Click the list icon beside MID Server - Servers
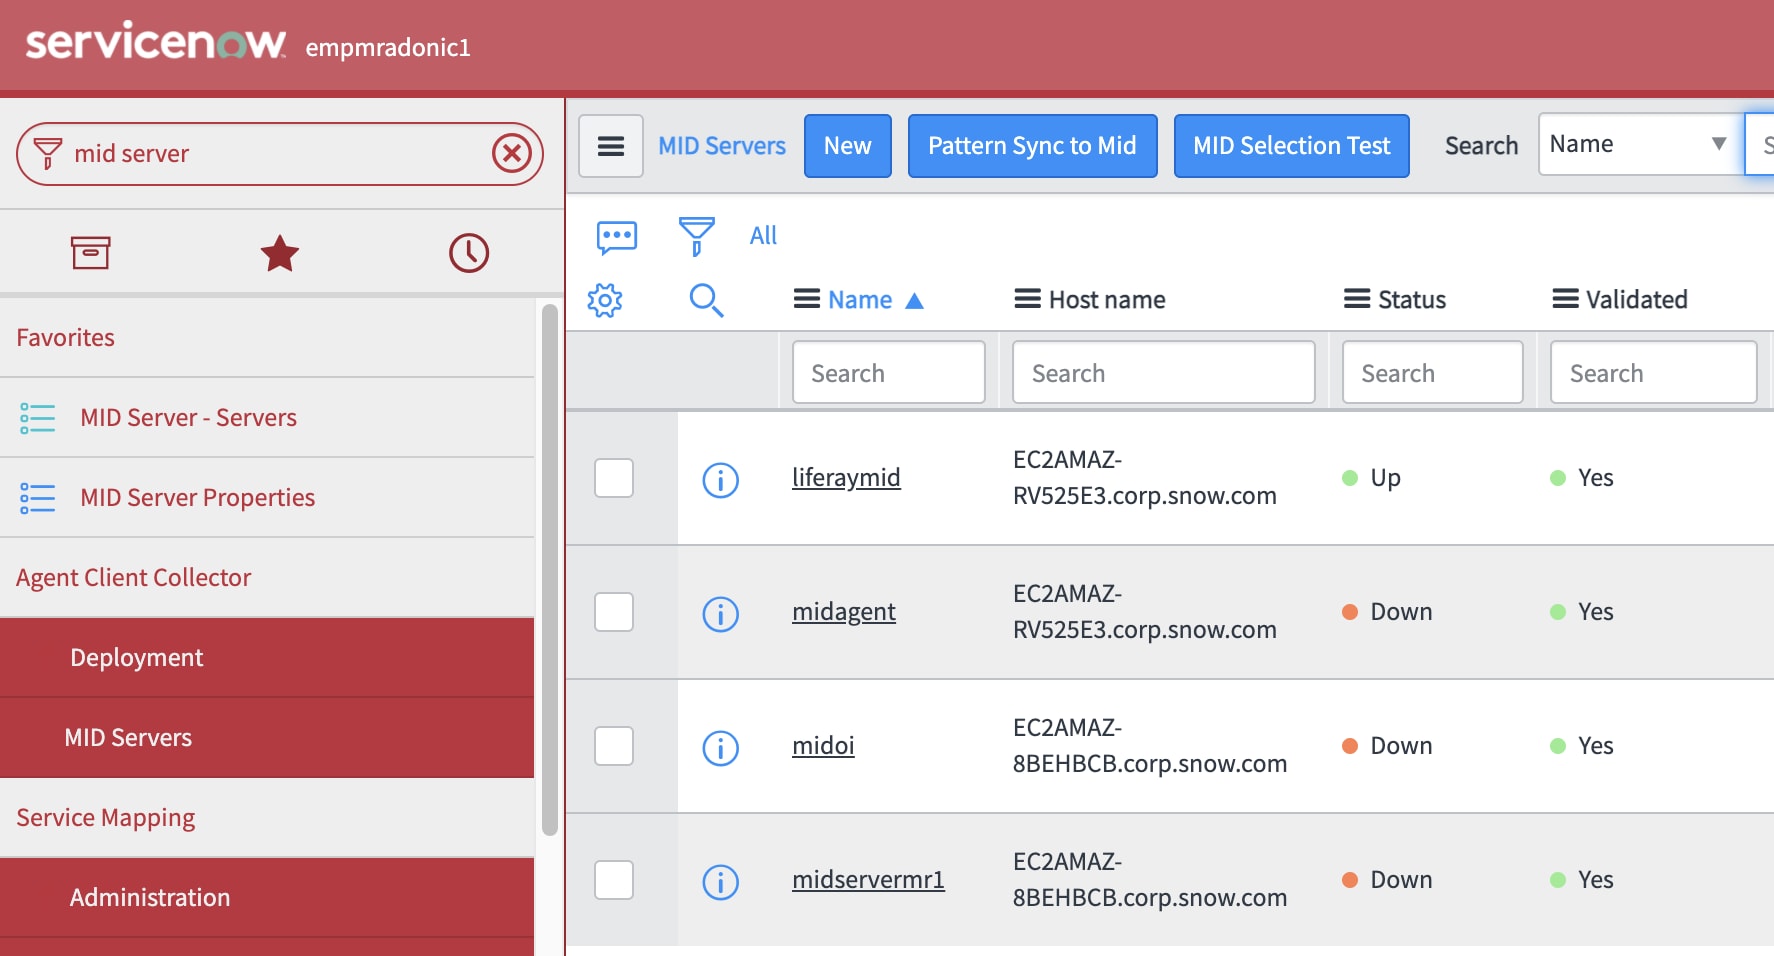The height and width of the screenshot is (956, 1774). (38, 418)
